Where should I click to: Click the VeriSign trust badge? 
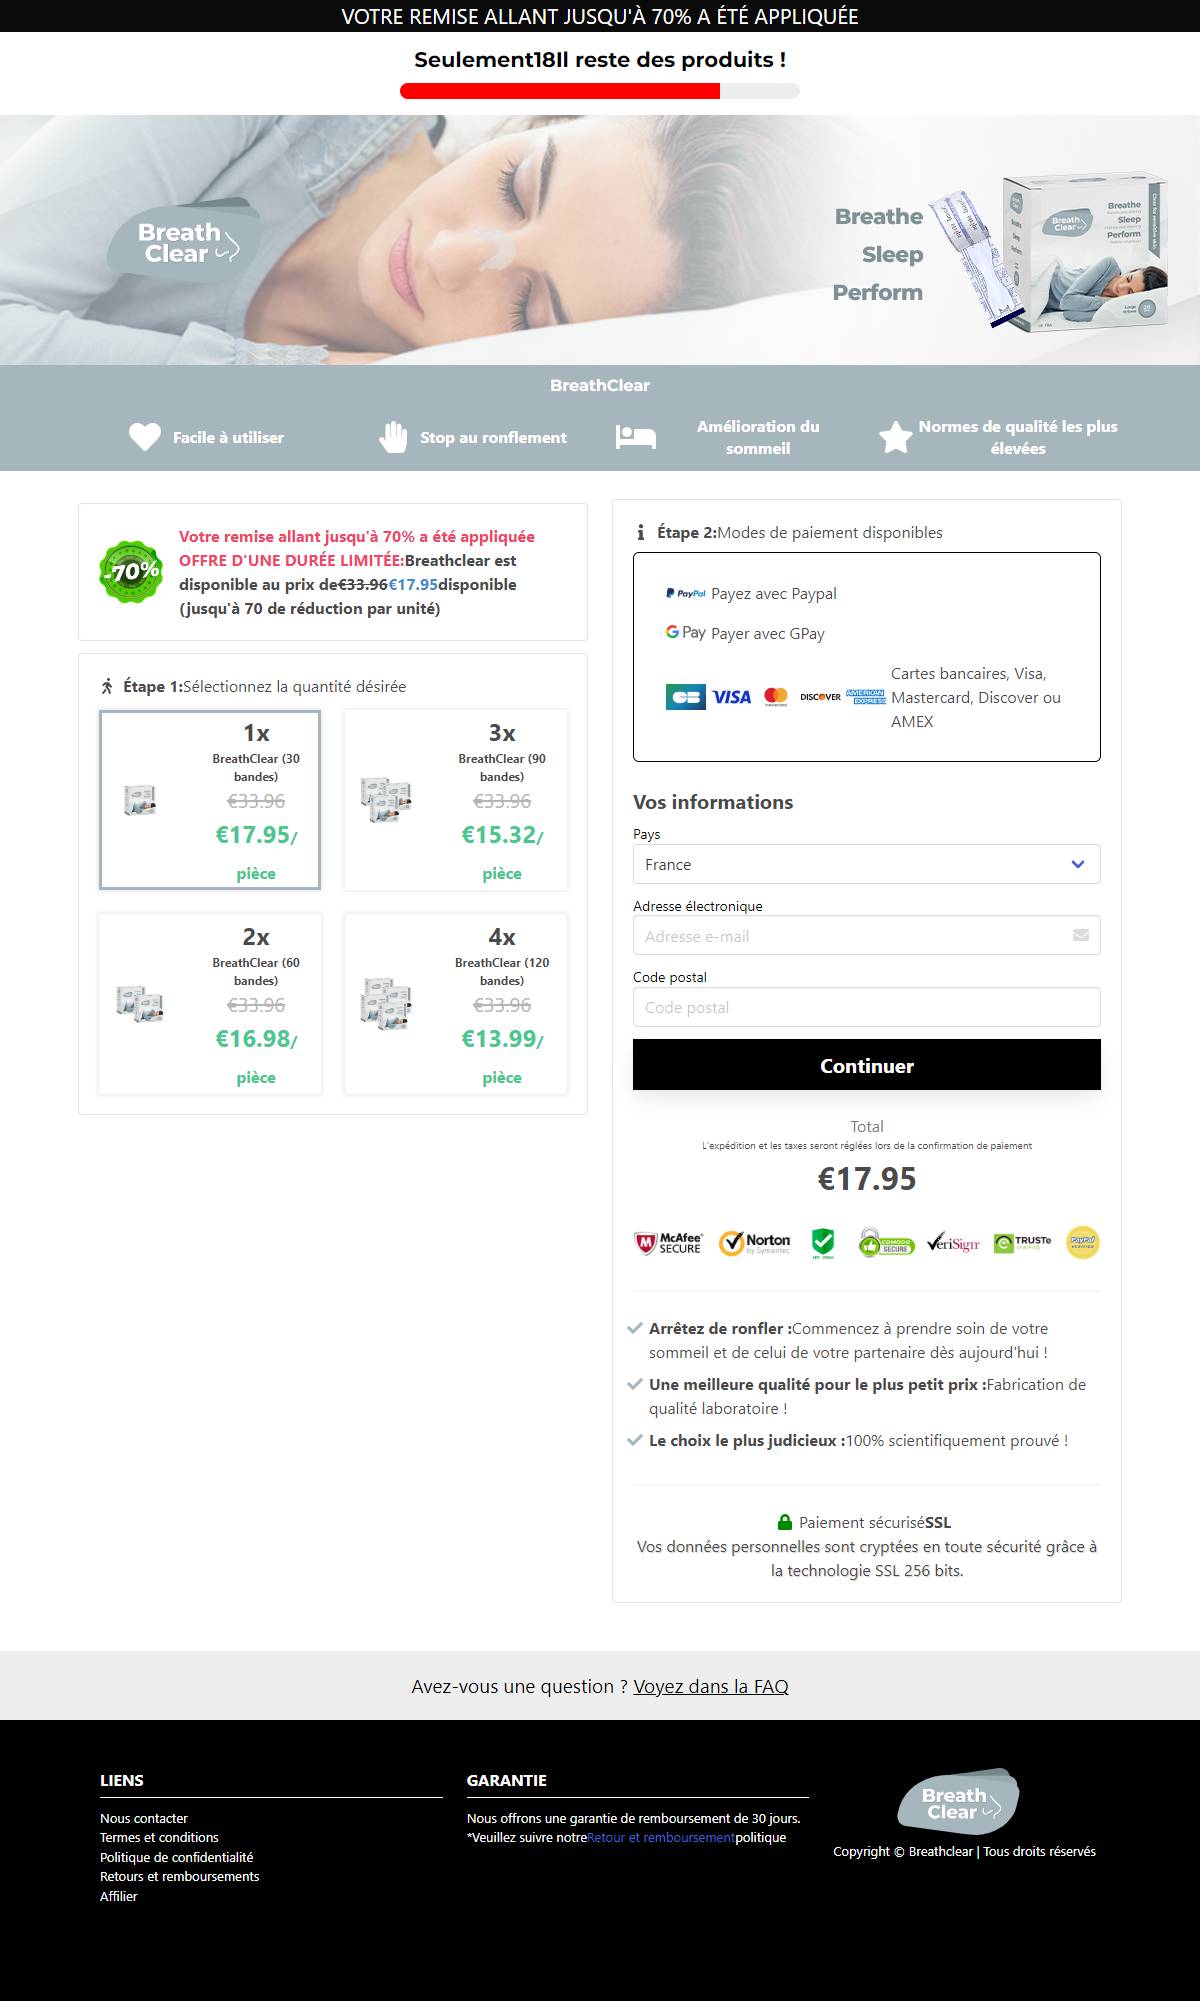click(x=953, y=1243)
